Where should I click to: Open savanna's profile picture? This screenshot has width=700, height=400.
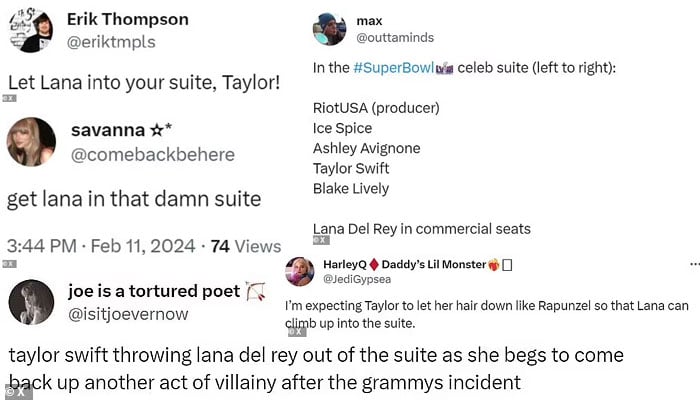pos(31,142)
